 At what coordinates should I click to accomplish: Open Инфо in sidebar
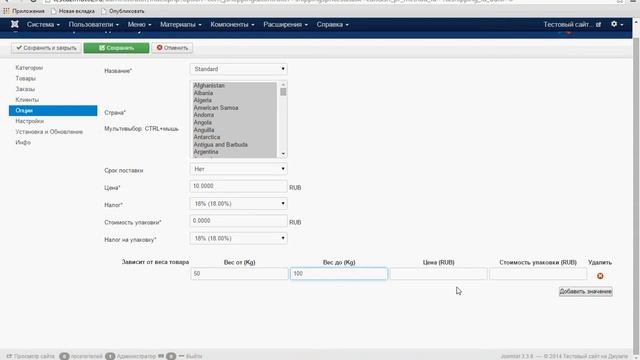[x=23, y=142]
